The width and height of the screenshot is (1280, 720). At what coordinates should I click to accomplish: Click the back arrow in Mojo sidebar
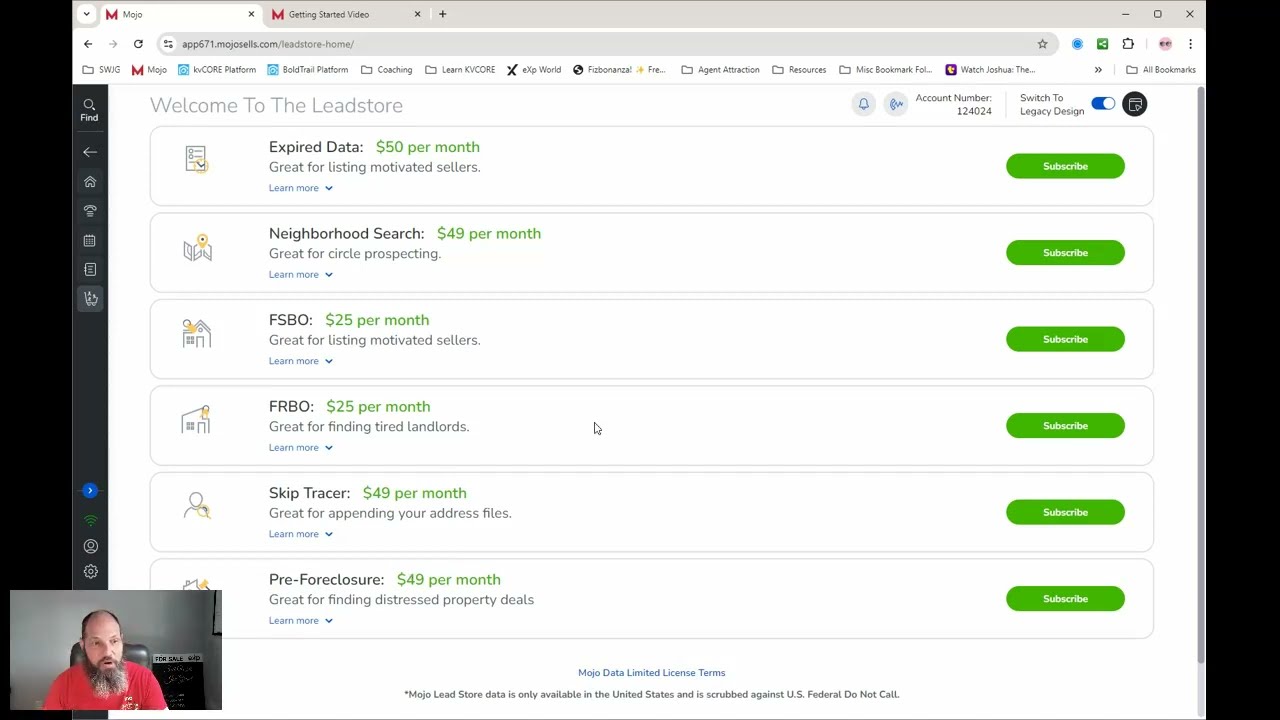tap(90, 152)
